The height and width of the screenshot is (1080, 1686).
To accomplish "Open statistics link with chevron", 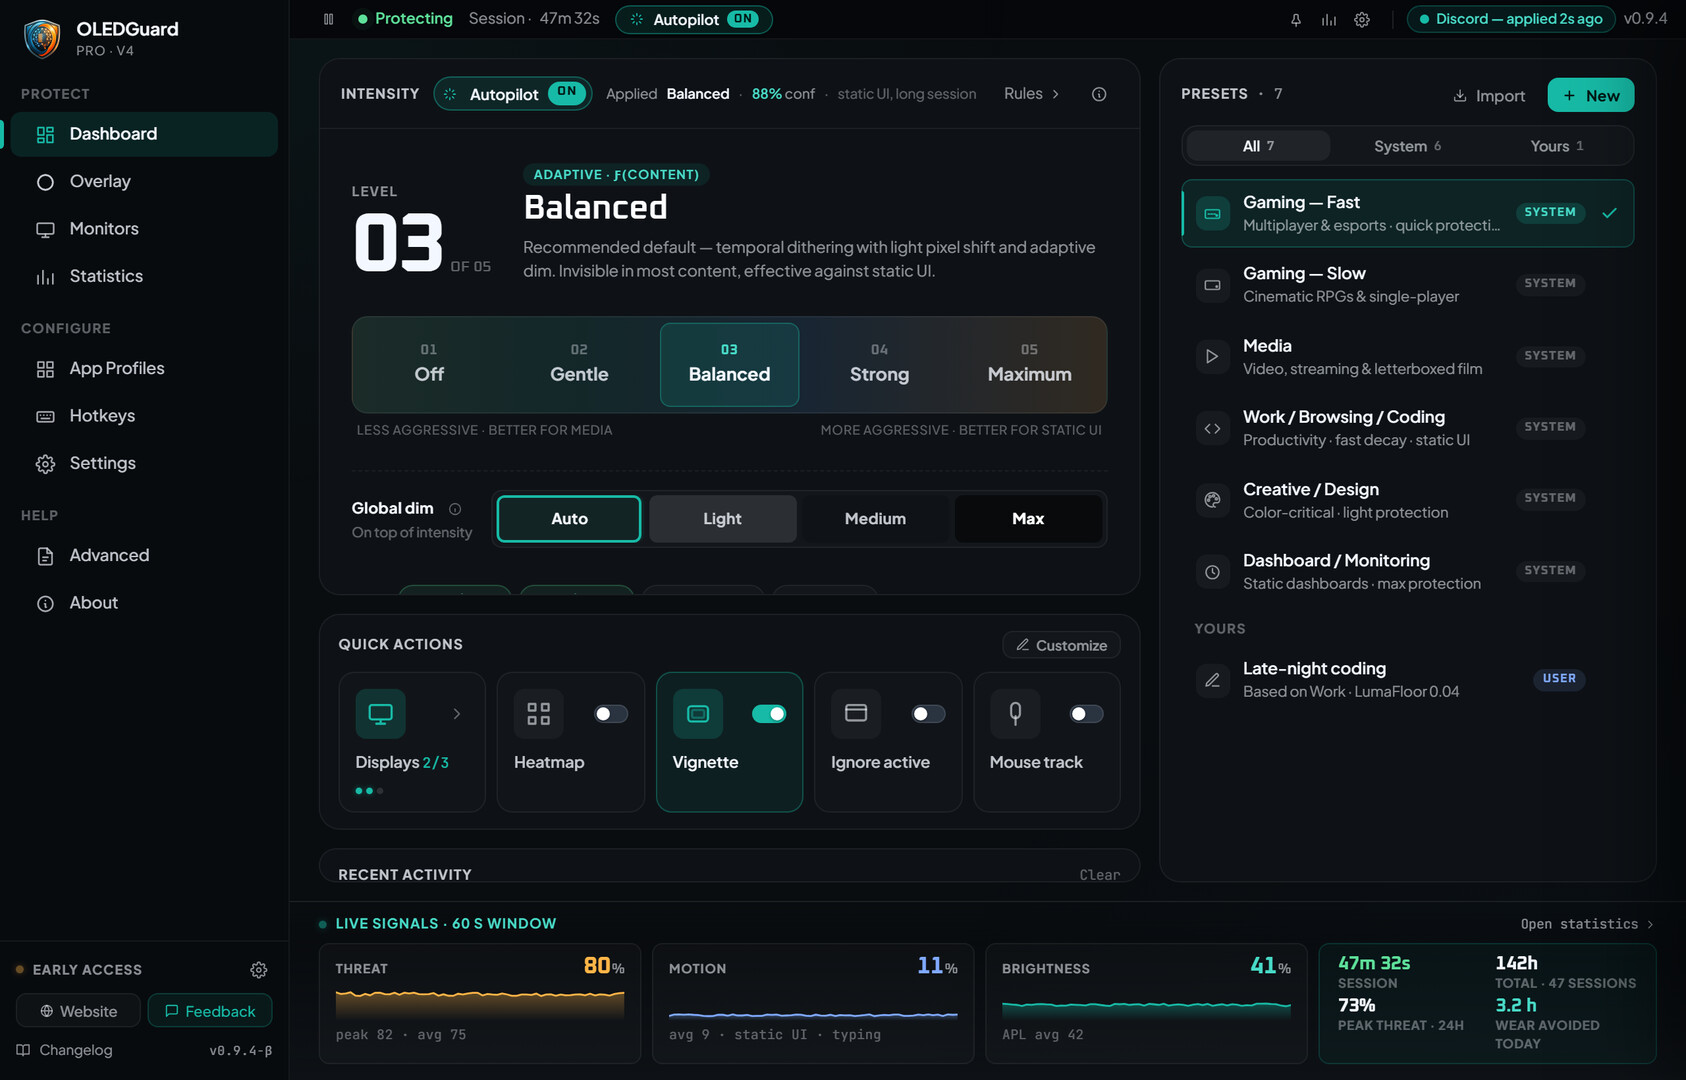I will tap(1587, 924).
